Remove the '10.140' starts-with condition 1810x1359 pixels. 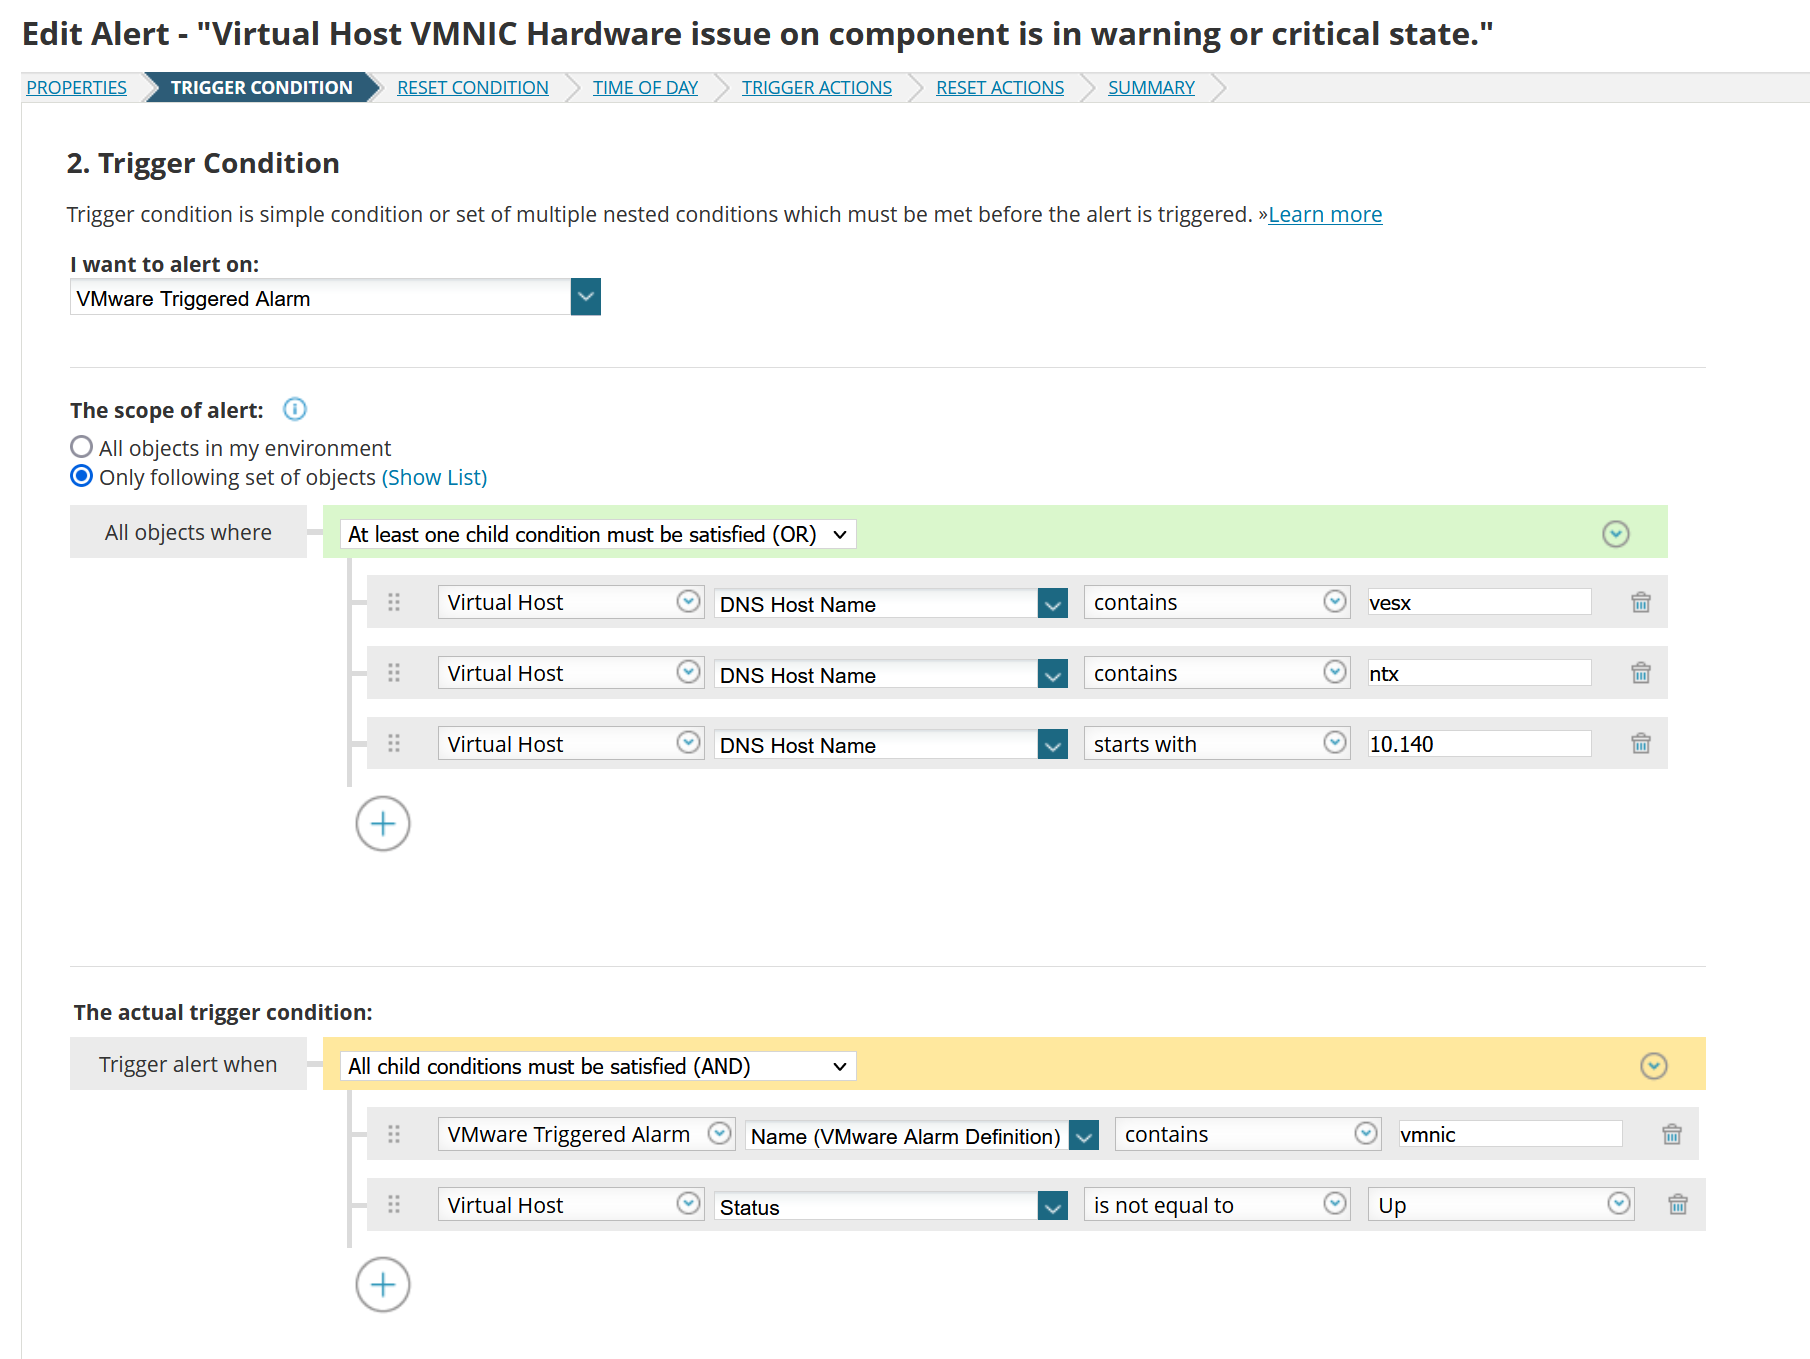pyautogui.click(x=1641, y=743)
